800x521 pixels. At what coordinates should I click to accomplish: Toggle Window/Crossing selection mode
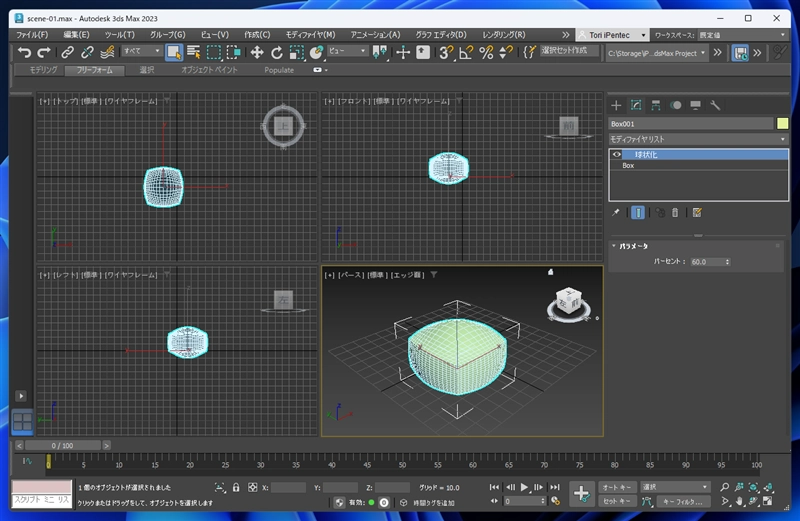(234, 52)
